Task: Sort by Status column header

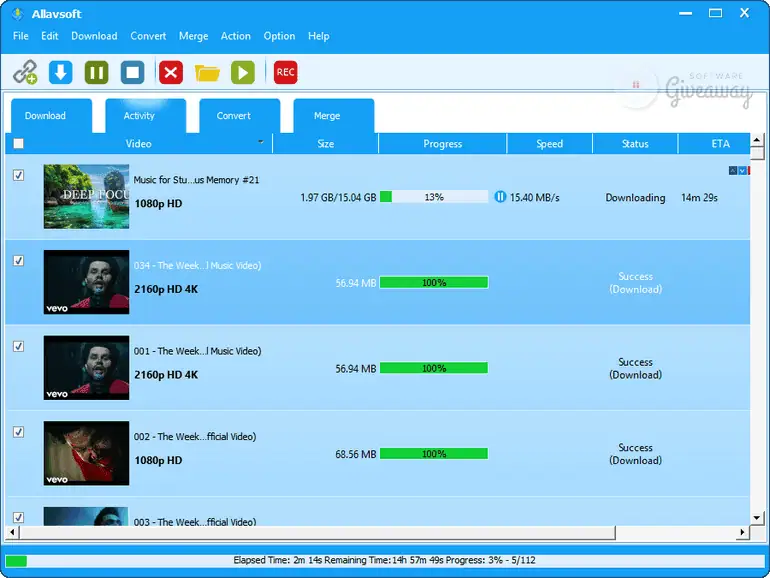Action: 635,144
